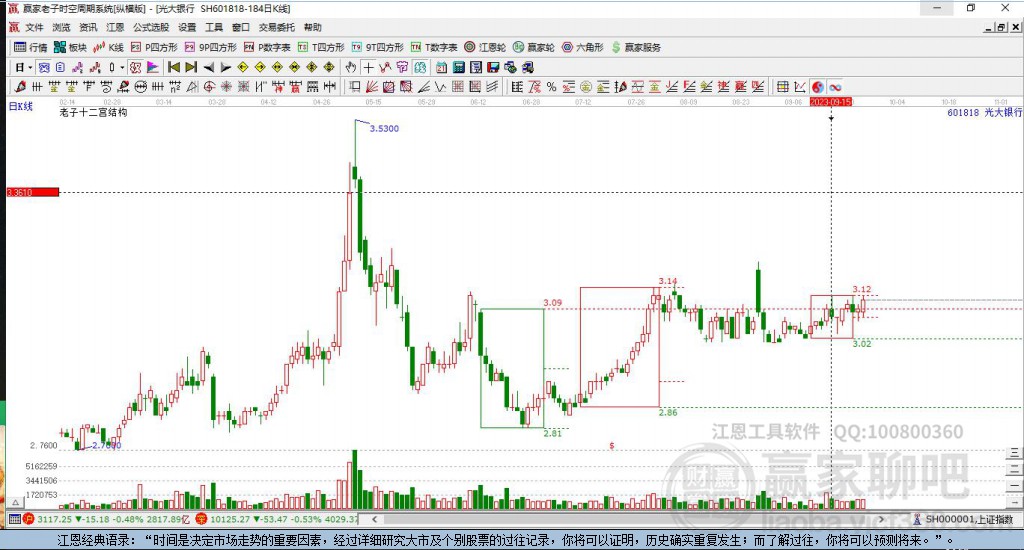Select the V-shaped zigzag line tool
Viewport: 1024px width, 550px height.
[x=440, y=87]
